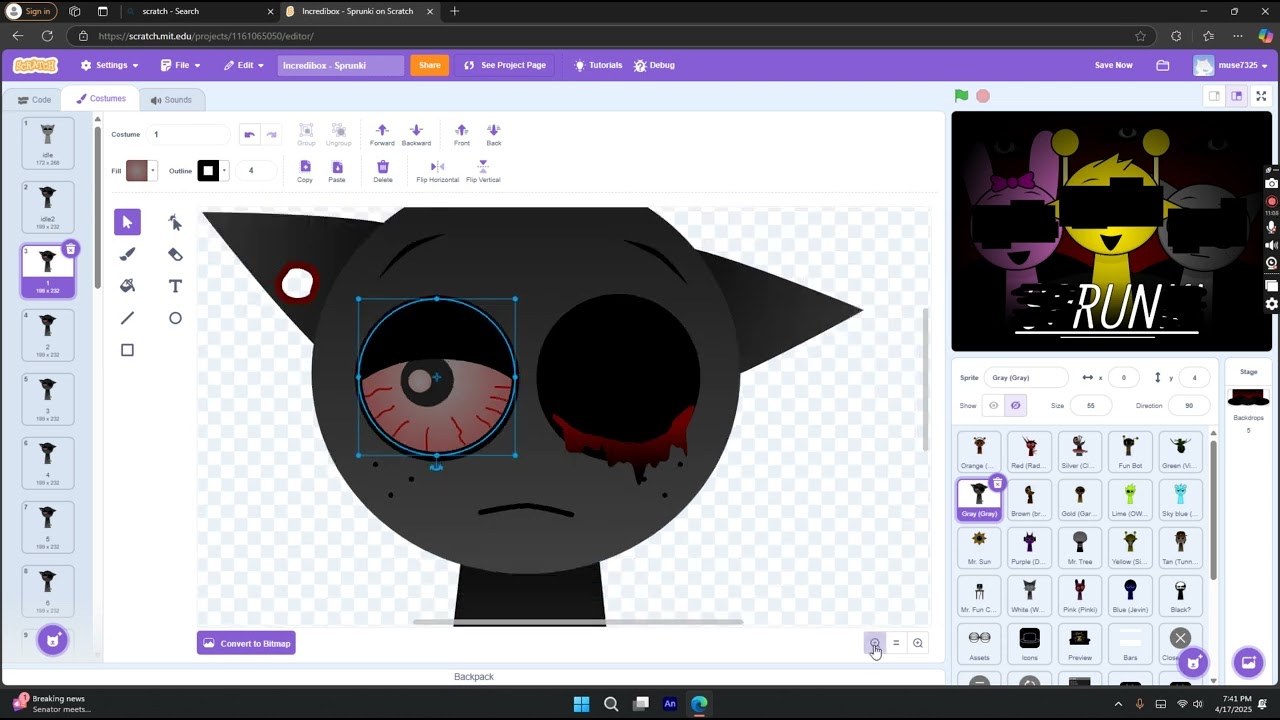This screenshot has width=1280, height=720.
Task: Flip selection Horizontal
Action: click(x=437, y=171)
